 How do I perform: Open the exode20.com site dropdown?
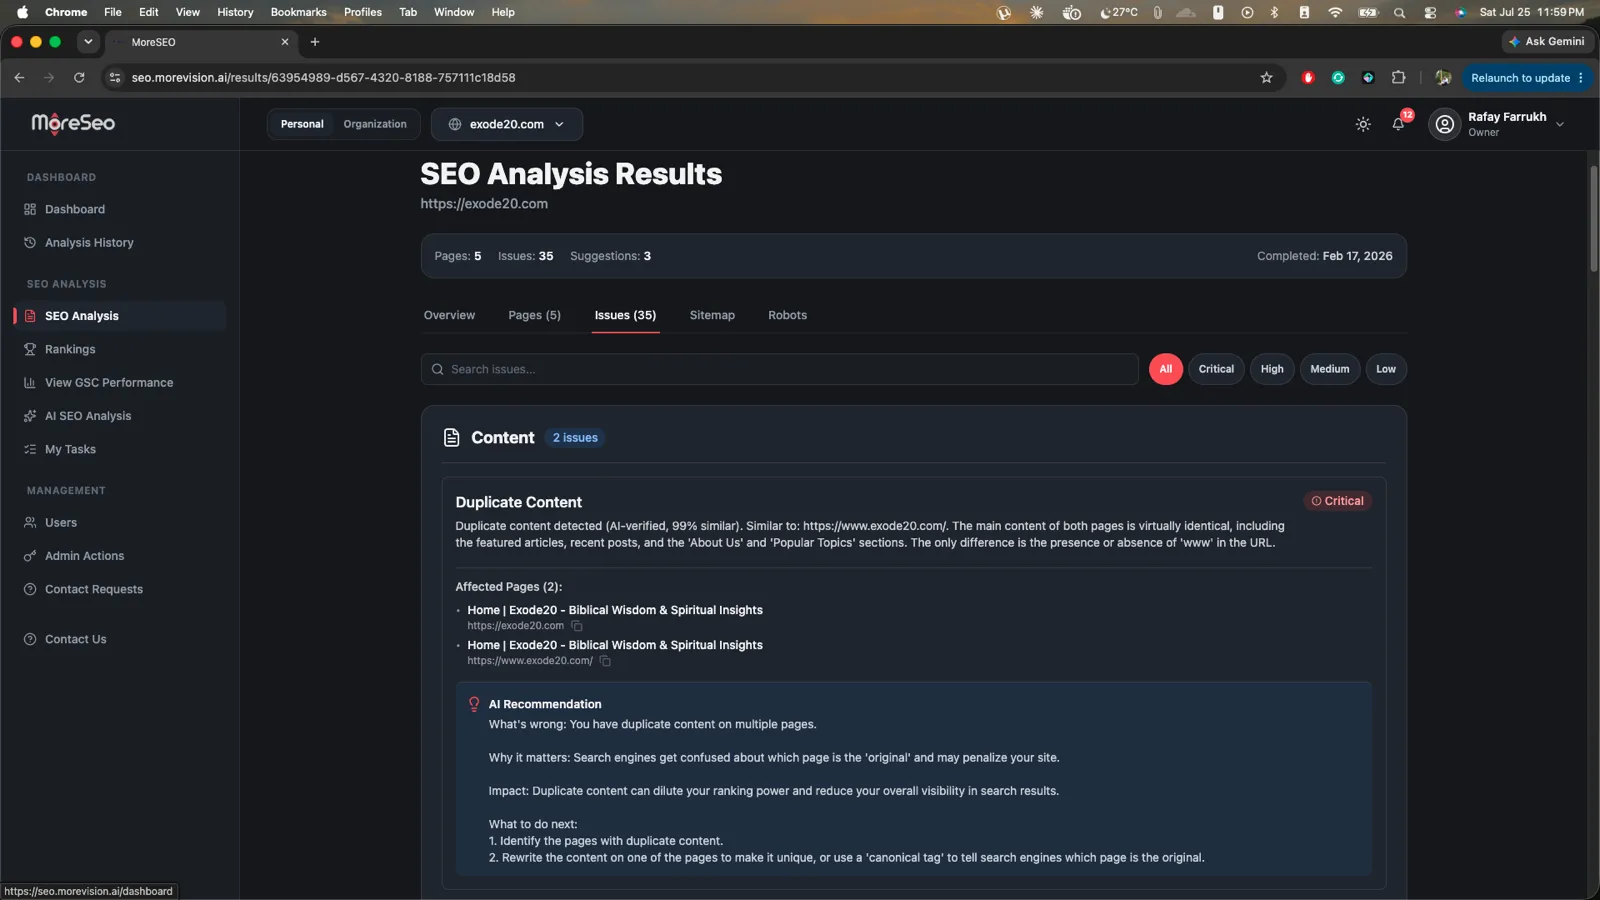click(507, 124)
